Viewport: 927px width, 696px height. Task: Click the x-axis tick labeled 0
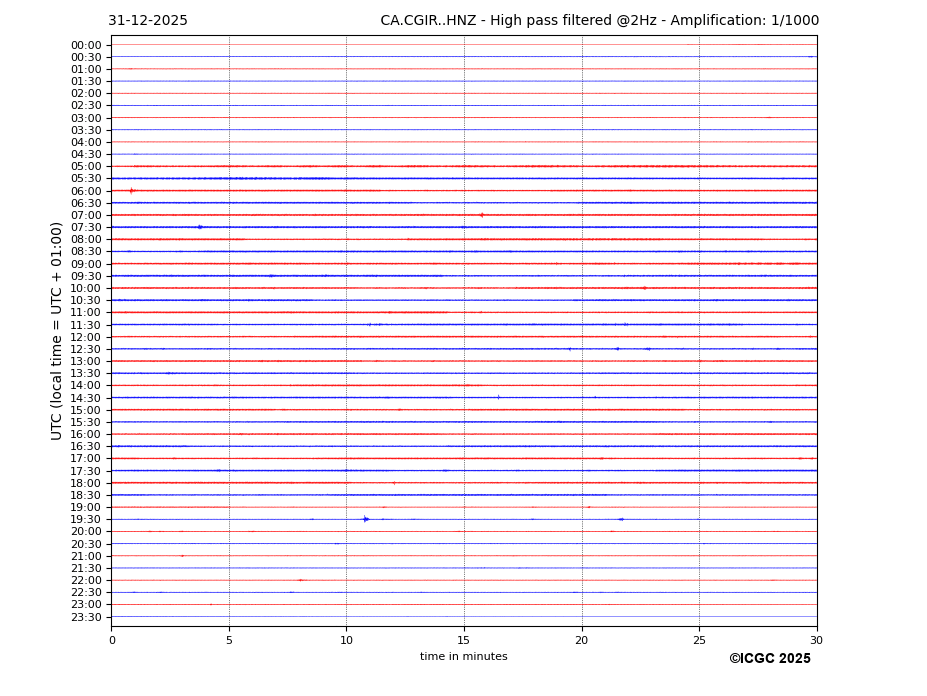tap(112, 640)
